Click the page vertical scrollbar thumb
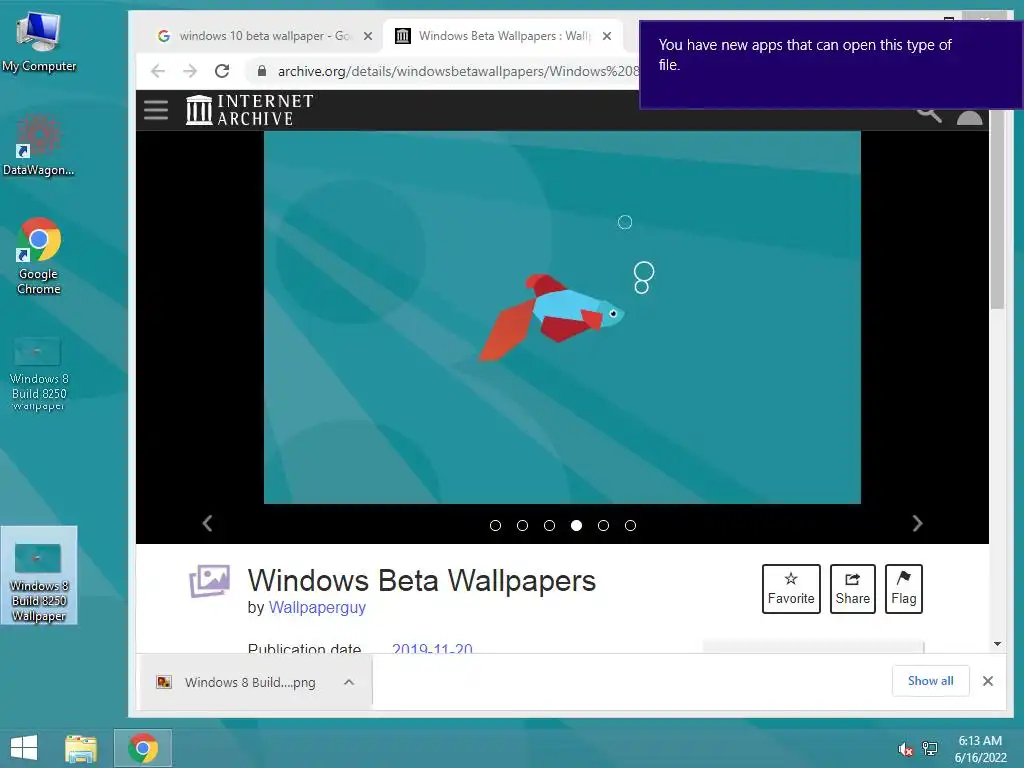Image resolution: width=1024 pixels, height=768 pixels. pyautogui.click(x=997, y=210)
